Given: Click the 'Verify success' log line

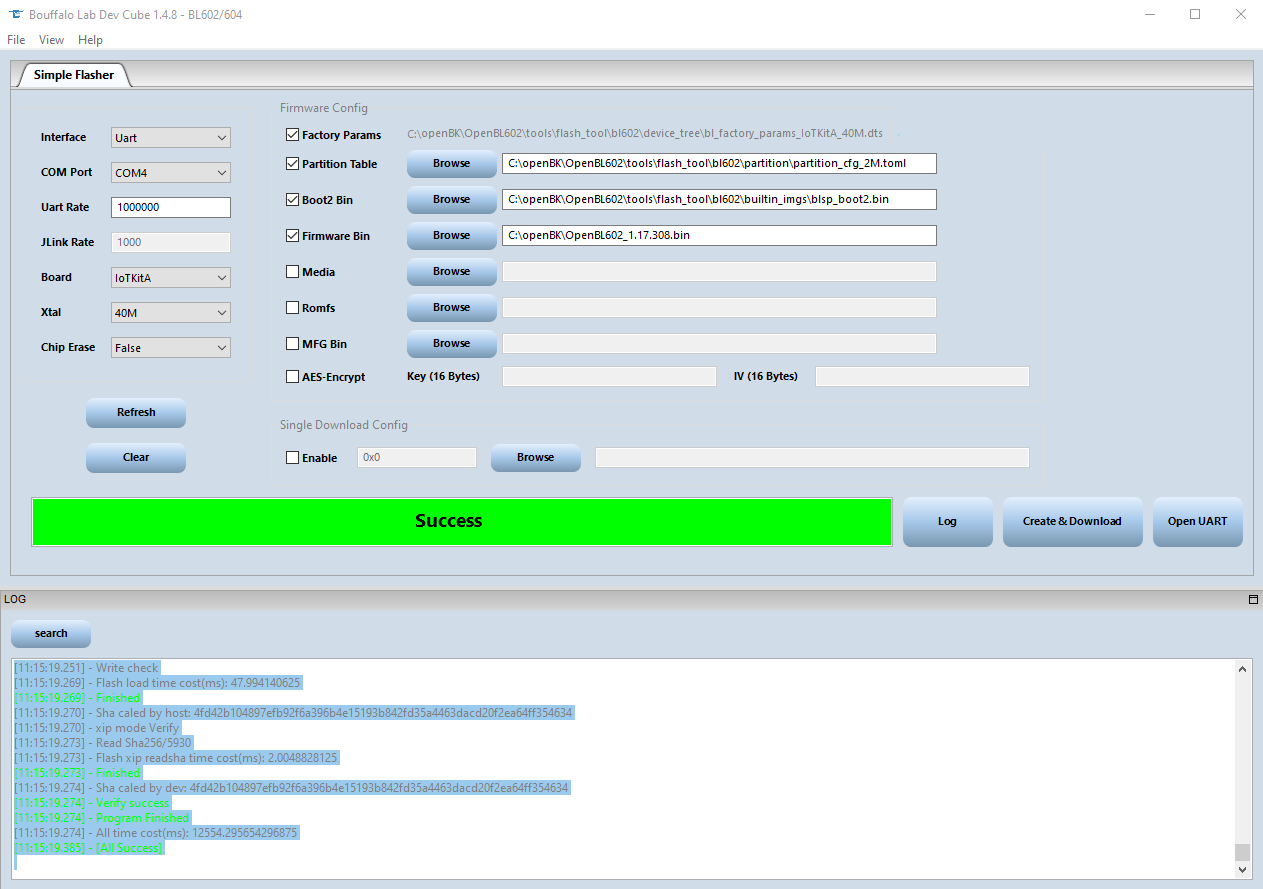Looking at the screenshot, I should [x=92, y=803].
